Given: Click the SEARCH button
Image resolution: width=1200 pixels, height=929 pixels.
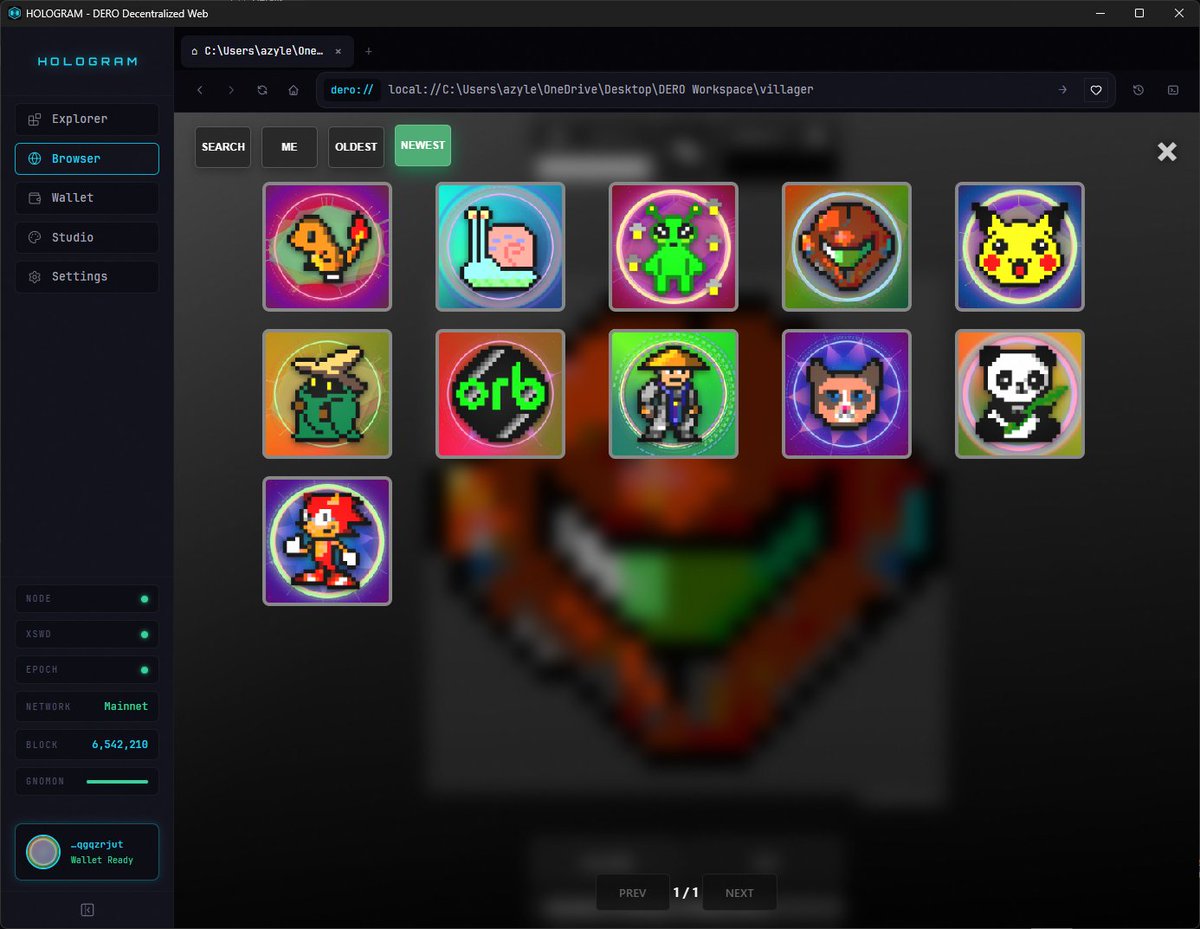Looking at the screenshot, I should 223,147.
